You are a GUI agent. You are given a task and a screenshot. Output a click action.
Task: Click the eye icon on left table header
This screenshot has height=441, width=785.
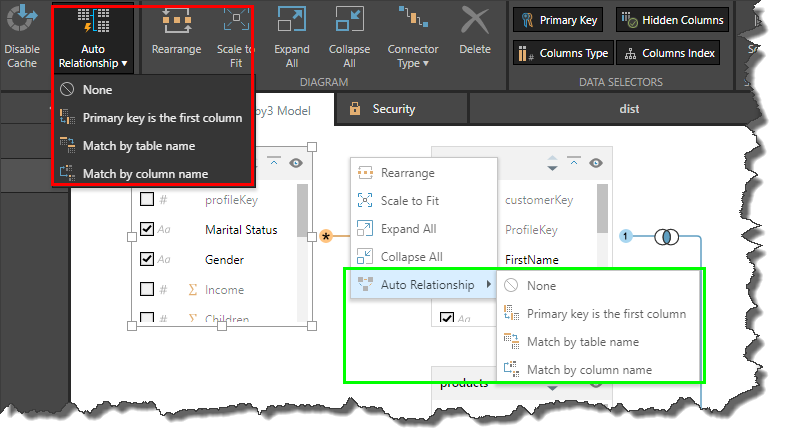click(295, 163)
